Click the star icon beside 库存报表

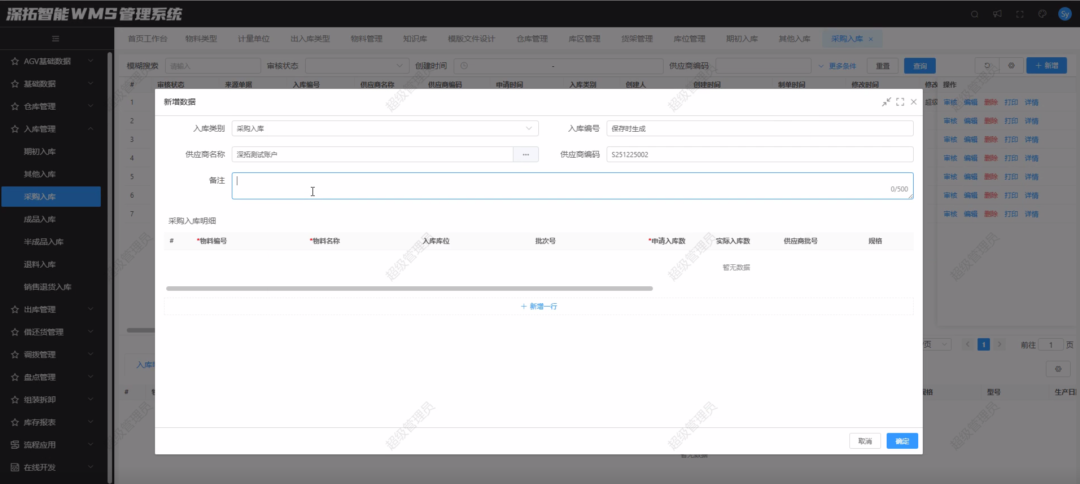[x=14, y=422]
